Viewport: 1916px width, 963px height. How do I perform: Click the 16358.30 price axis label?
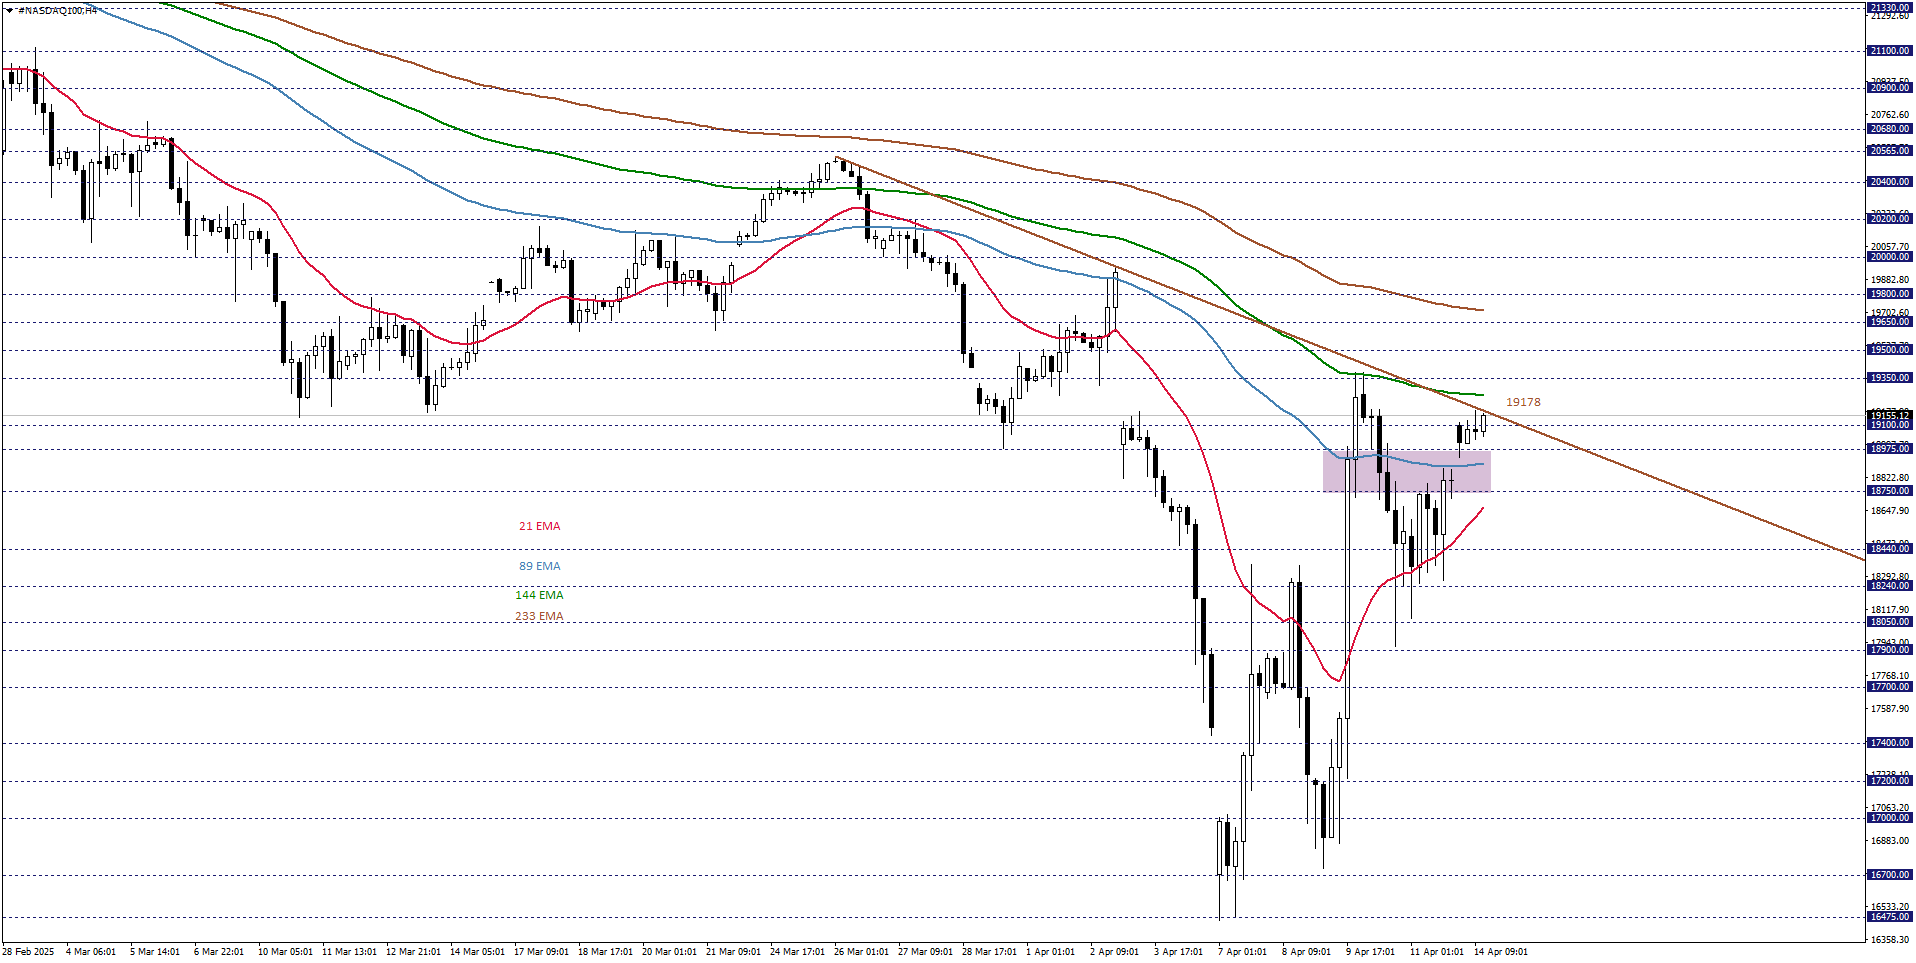pos(1890,940)
